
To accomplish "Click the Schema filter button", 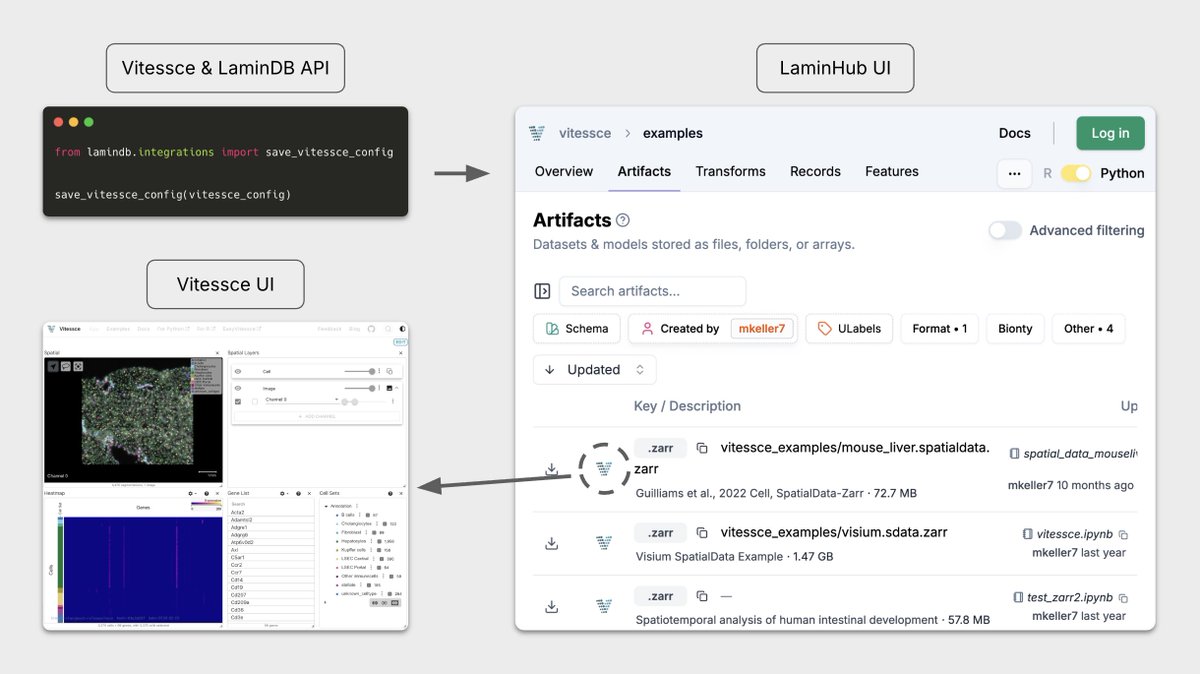I will 577,328.
